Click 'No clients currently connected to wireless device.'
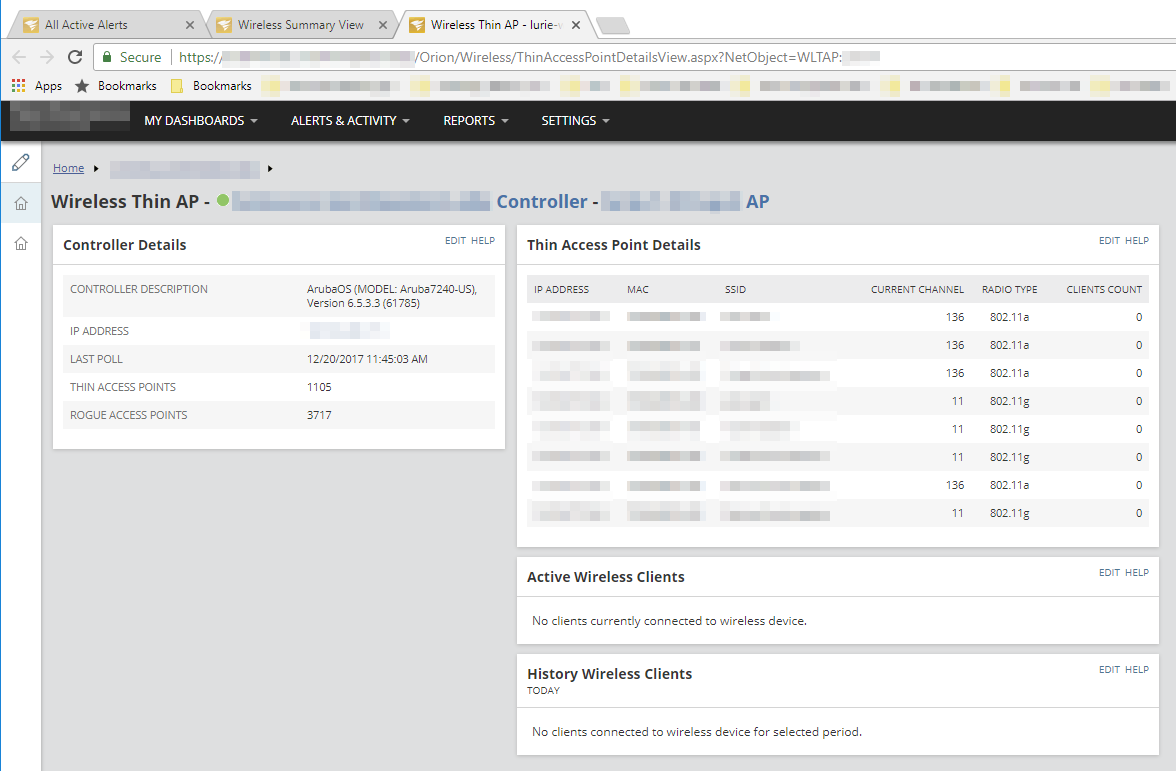Viewport: 1176px width, 771px height. 669,621
